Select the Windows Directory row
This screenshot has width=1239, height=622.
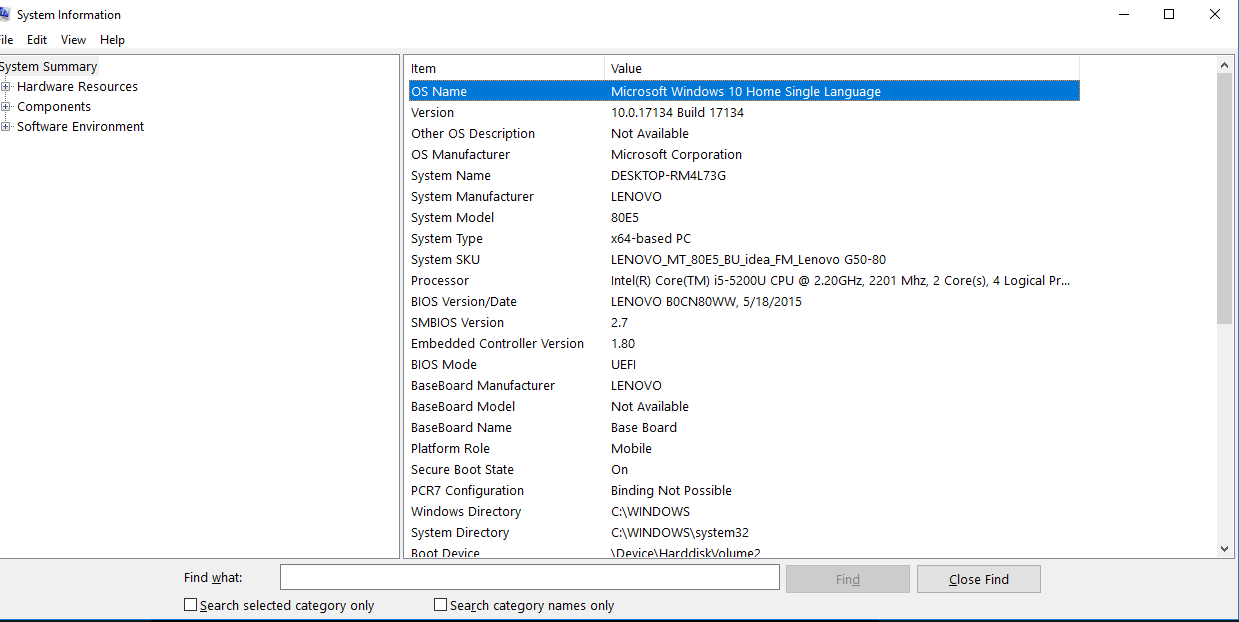[x=744, y=512]
